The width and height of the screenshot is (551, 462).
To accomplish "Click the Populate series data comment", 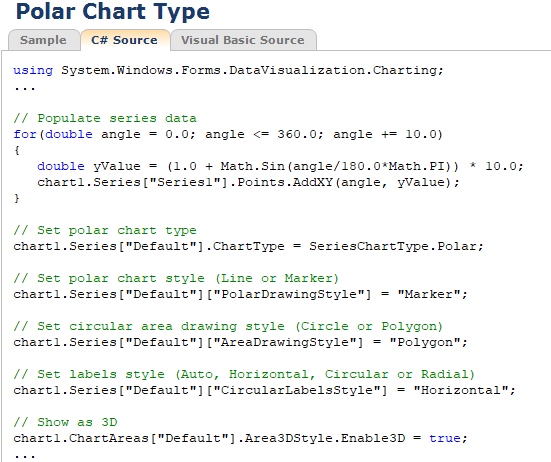I will [x=105, y=118].
